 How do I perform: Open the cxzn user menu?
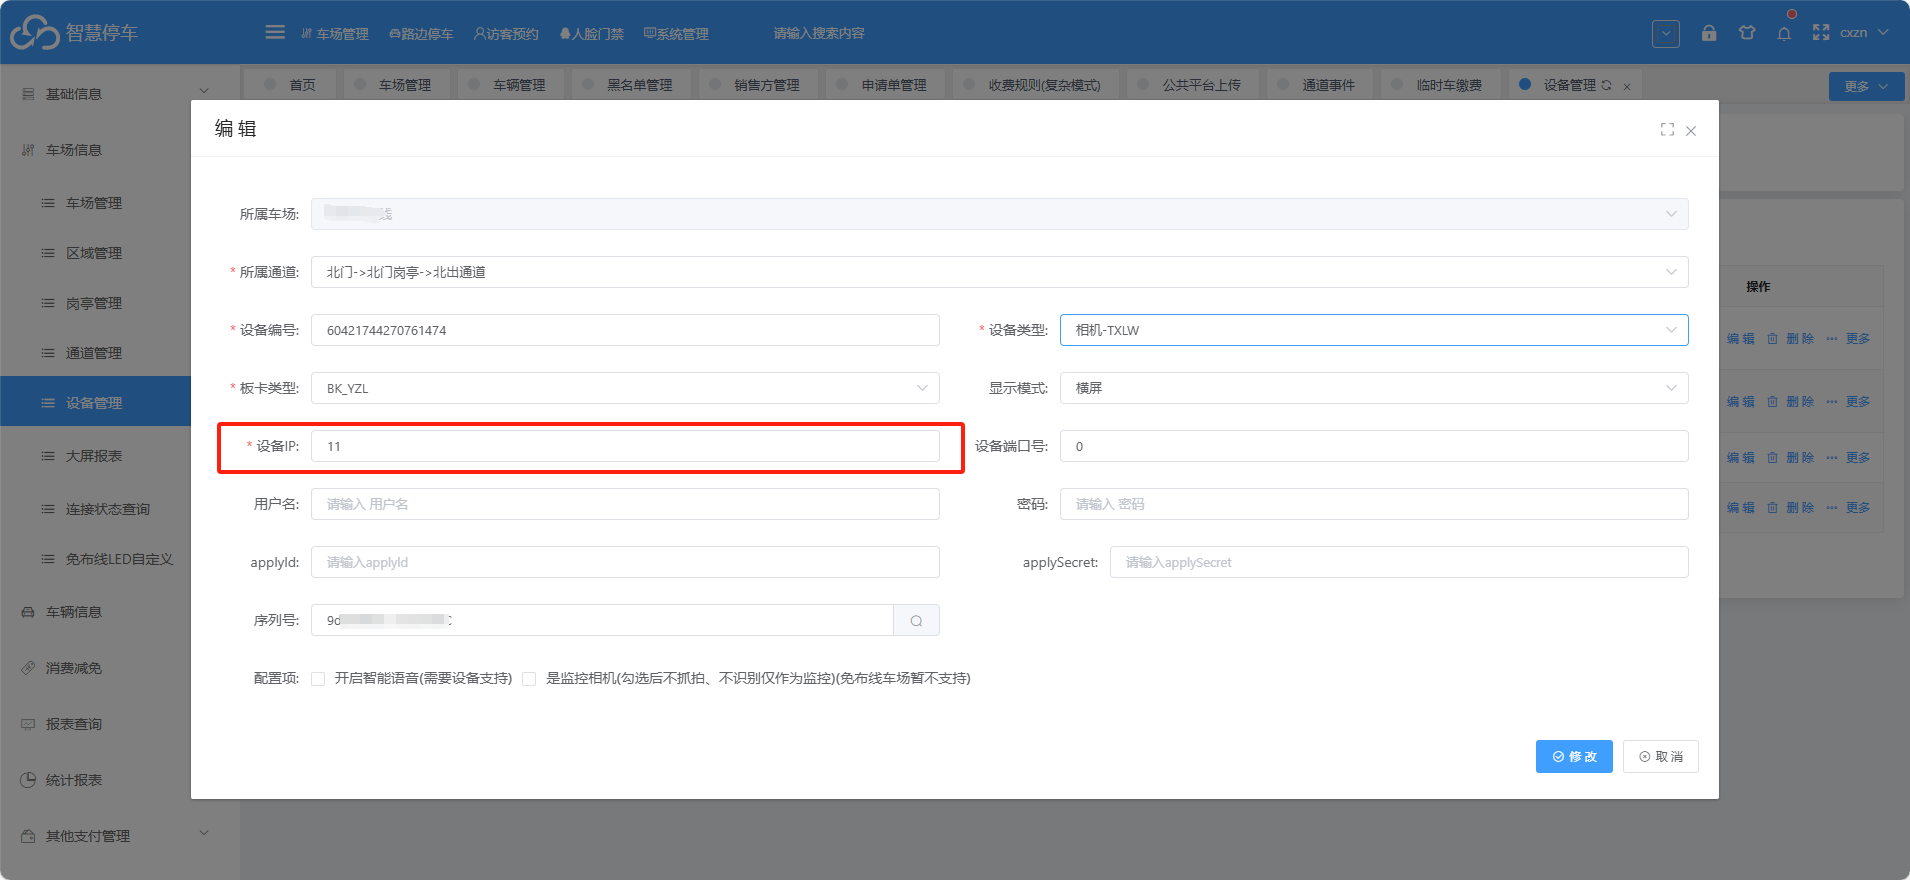click(1864, 33)
